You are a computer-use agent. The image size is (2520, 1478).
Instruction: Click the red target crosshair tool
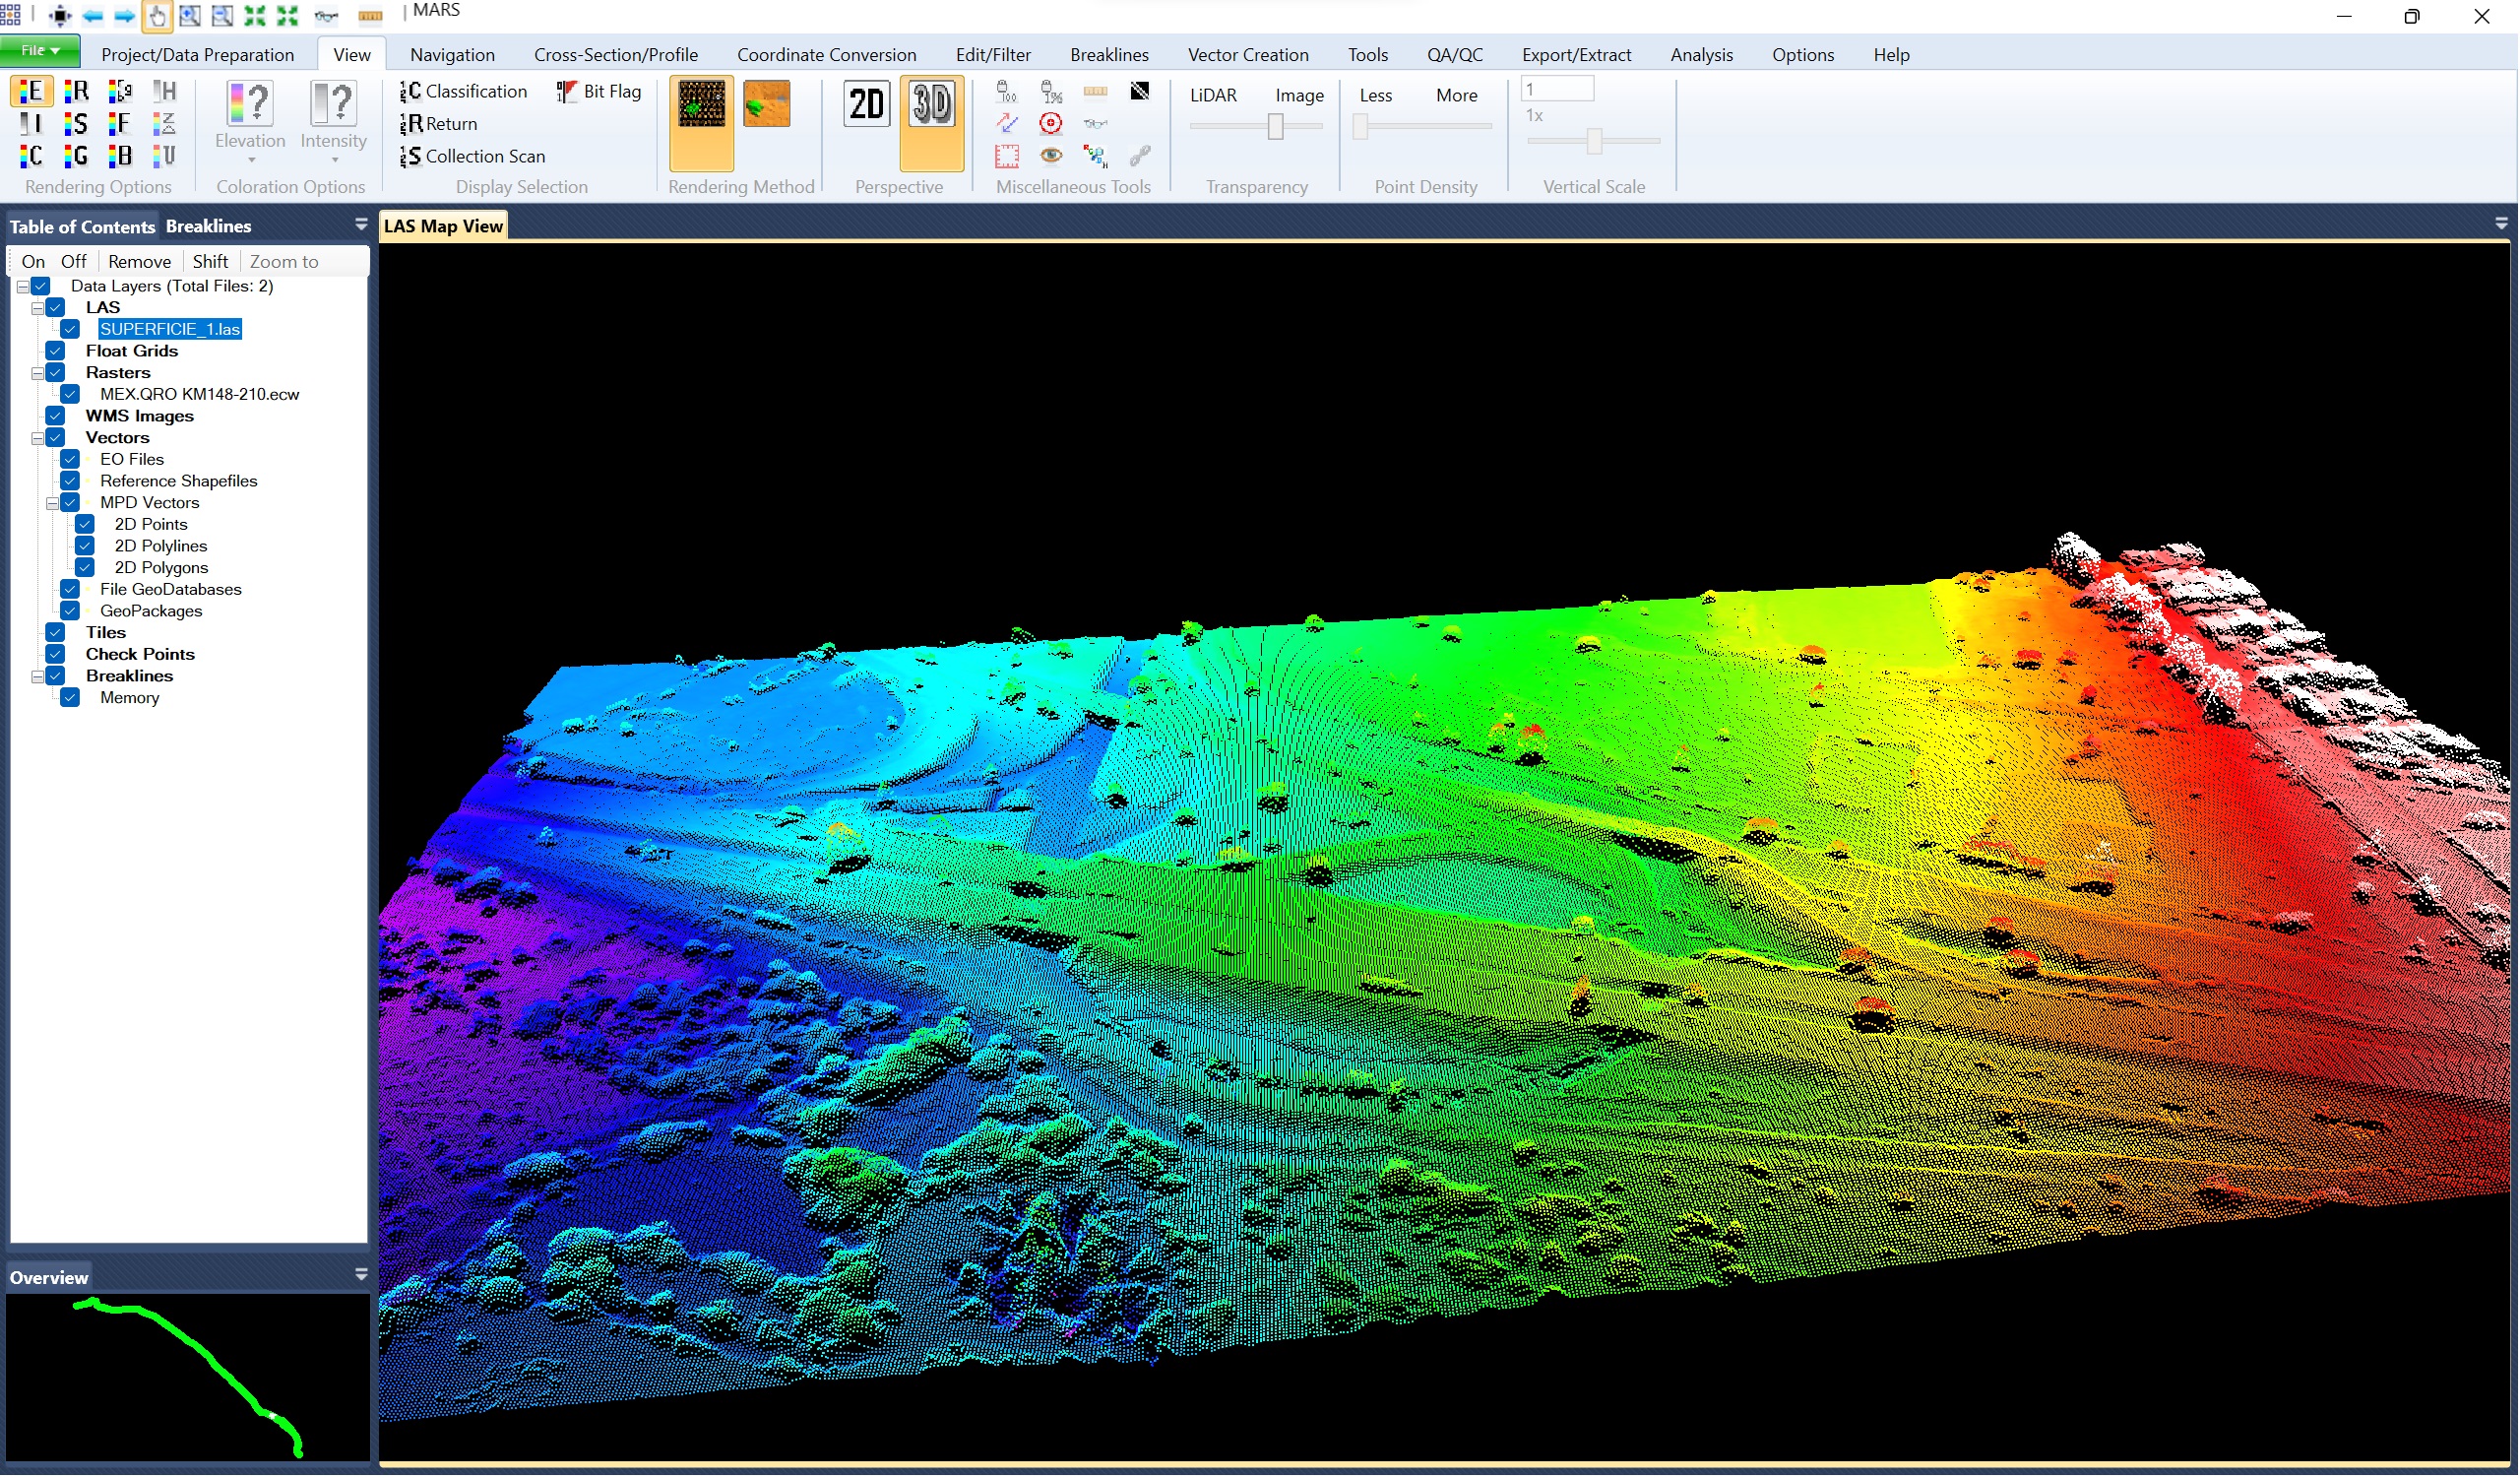(1051, 123)
